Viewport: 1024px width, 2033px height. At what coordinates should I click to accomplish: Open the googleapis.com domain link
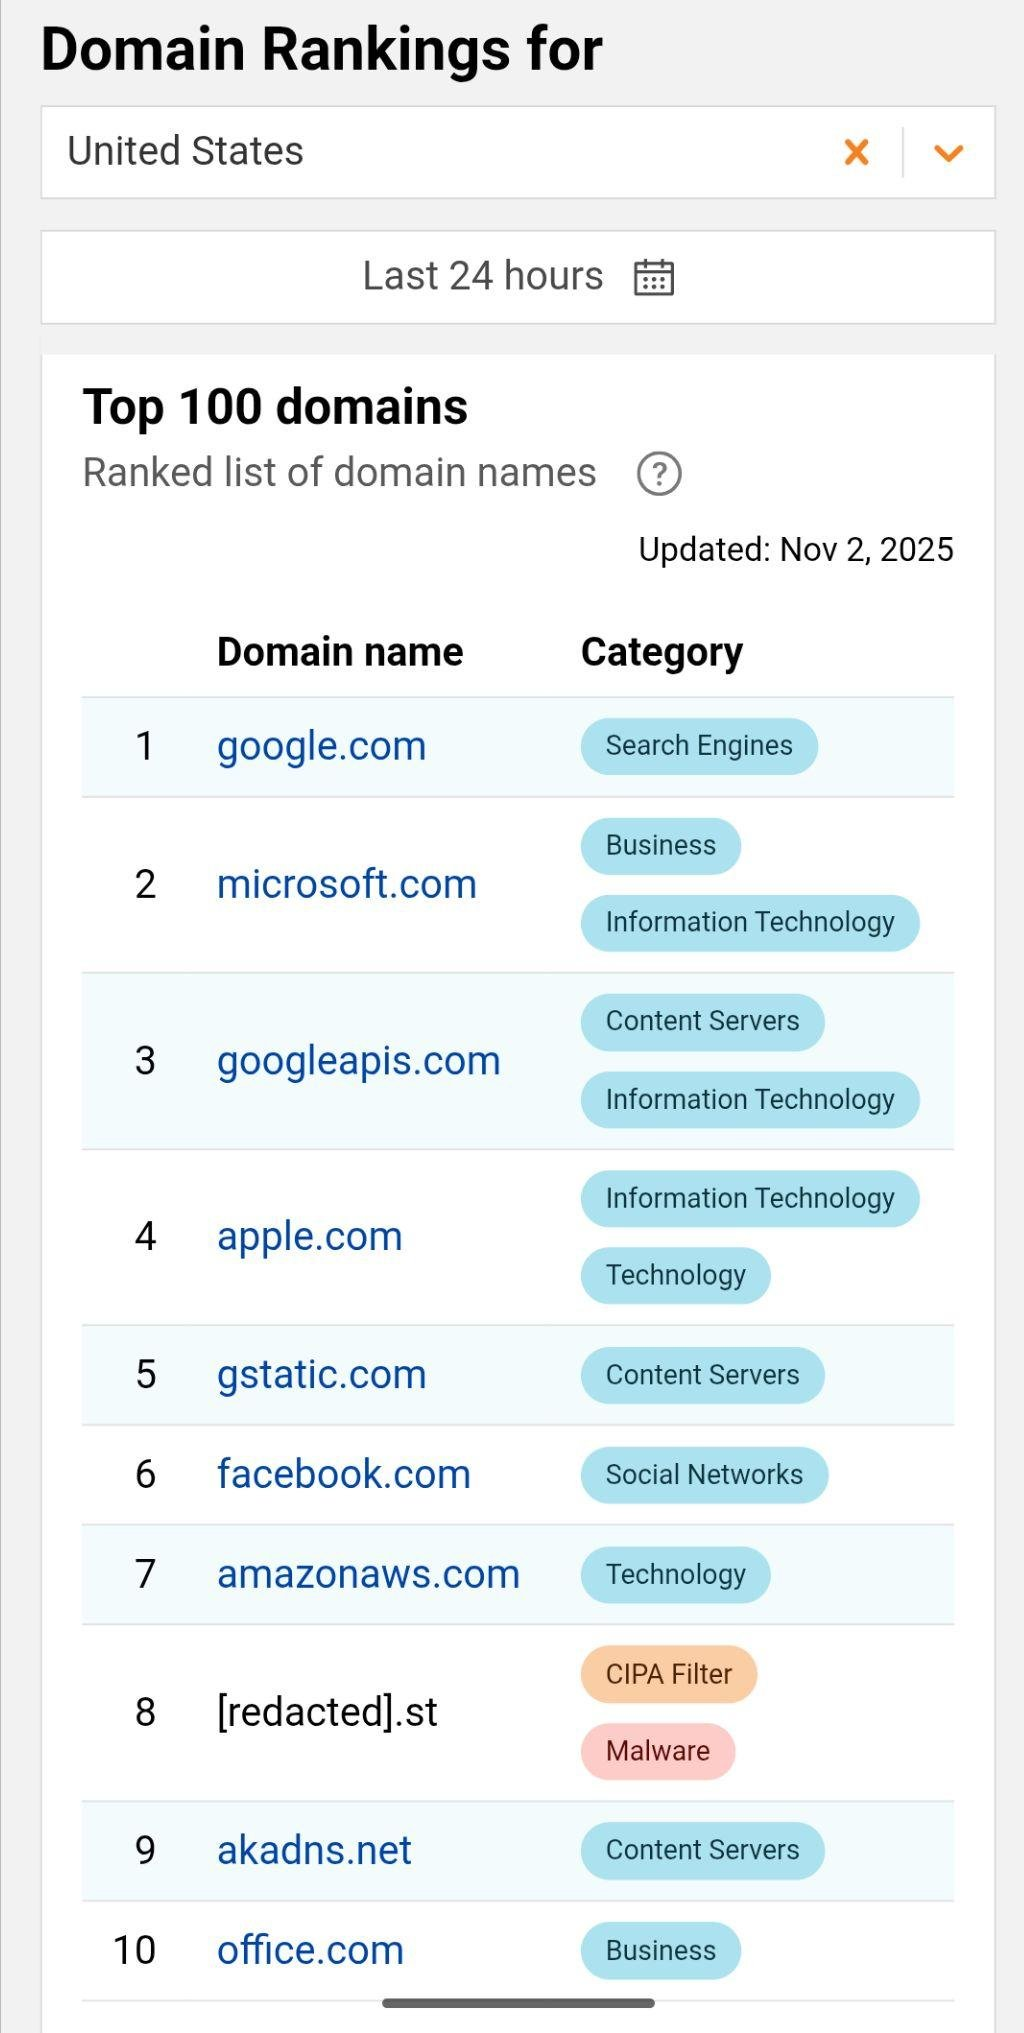pyautogui.click(x=358, y=1061)
